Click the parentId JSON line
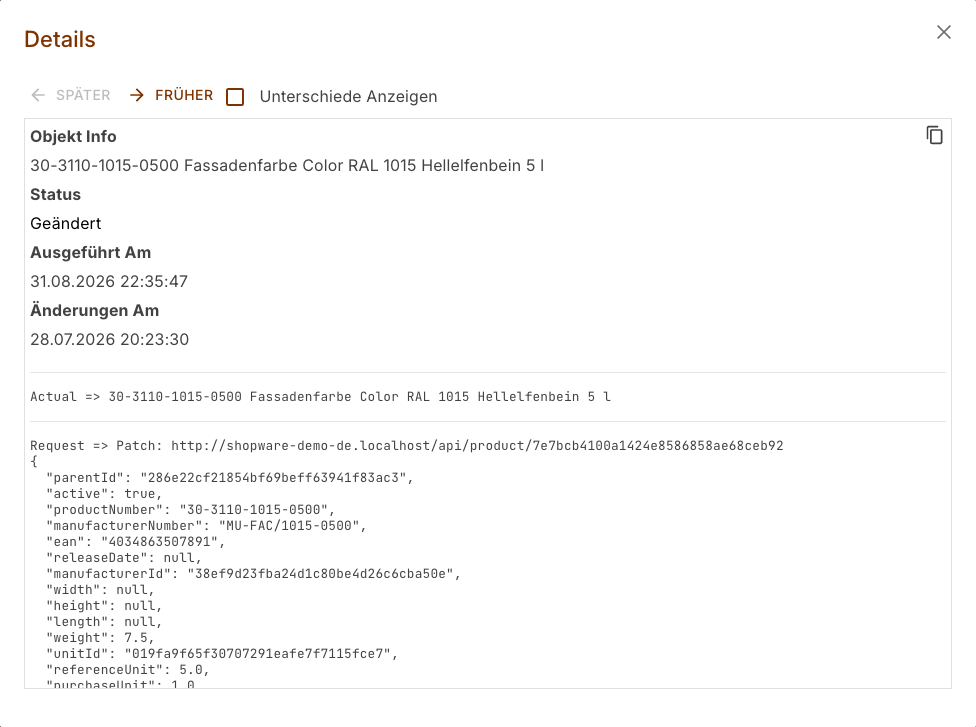Screen dimensions: 976x727 point(230,477)
